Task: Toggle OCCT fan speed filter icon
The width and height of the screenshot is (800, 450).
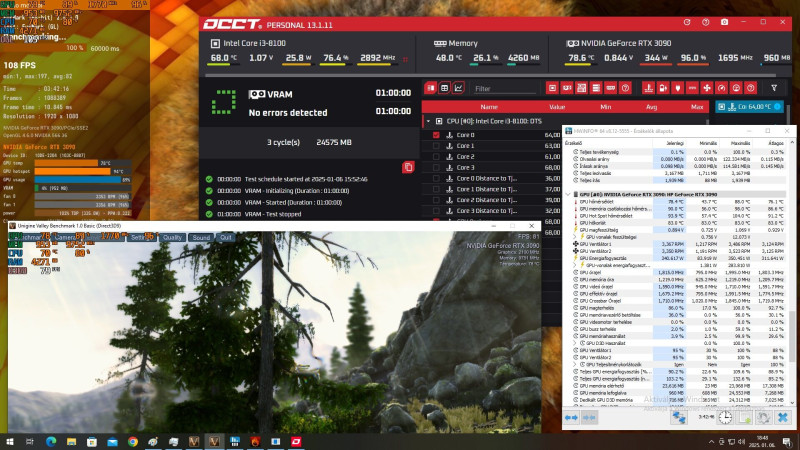Action: pyautogui.click(x=707, y=88)
